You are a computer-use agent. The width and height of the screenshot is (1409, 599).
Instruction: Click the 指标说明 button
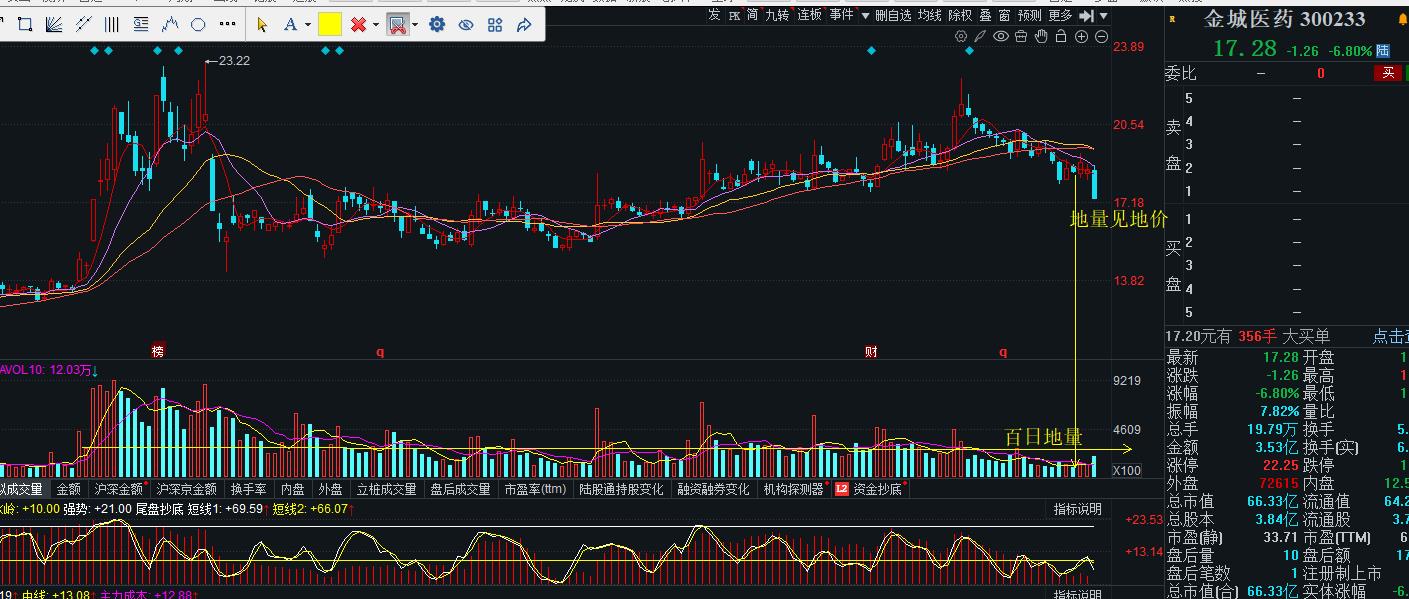coord(1077,509)
